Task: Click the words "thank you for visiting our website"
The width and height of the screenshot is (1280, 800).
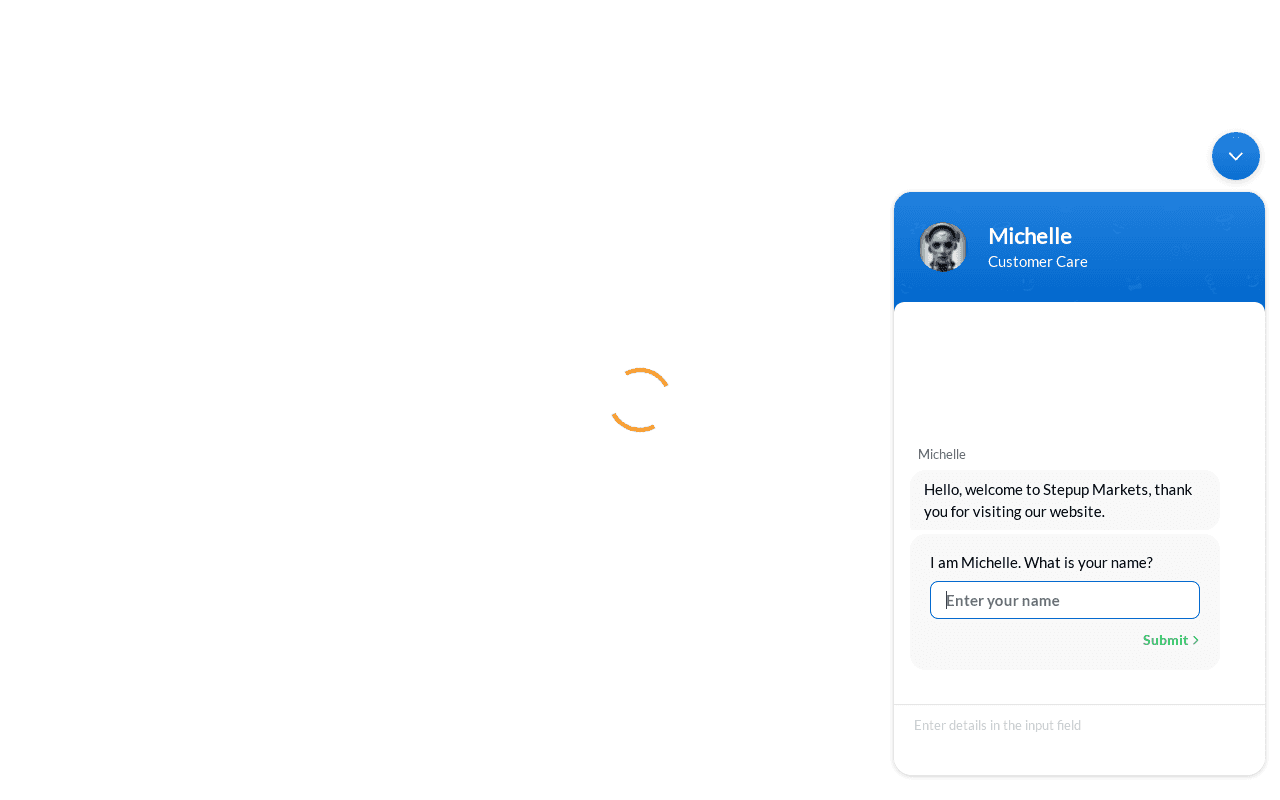Action: [1058, 500]
